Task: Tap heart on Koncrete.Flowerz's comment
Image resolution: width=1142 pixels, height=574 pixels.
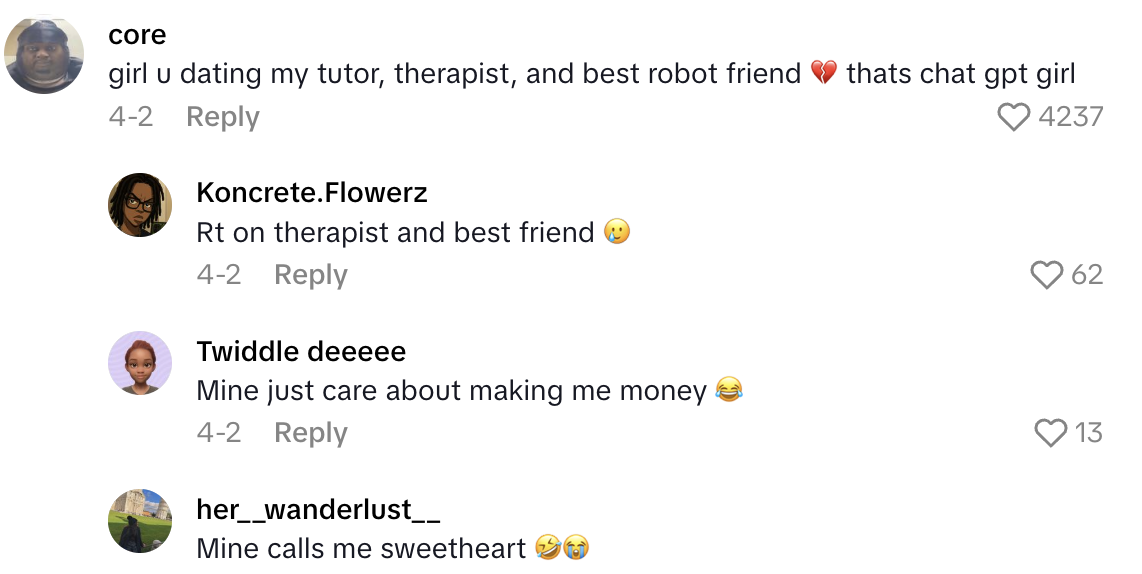Action: coord(1046,275)
